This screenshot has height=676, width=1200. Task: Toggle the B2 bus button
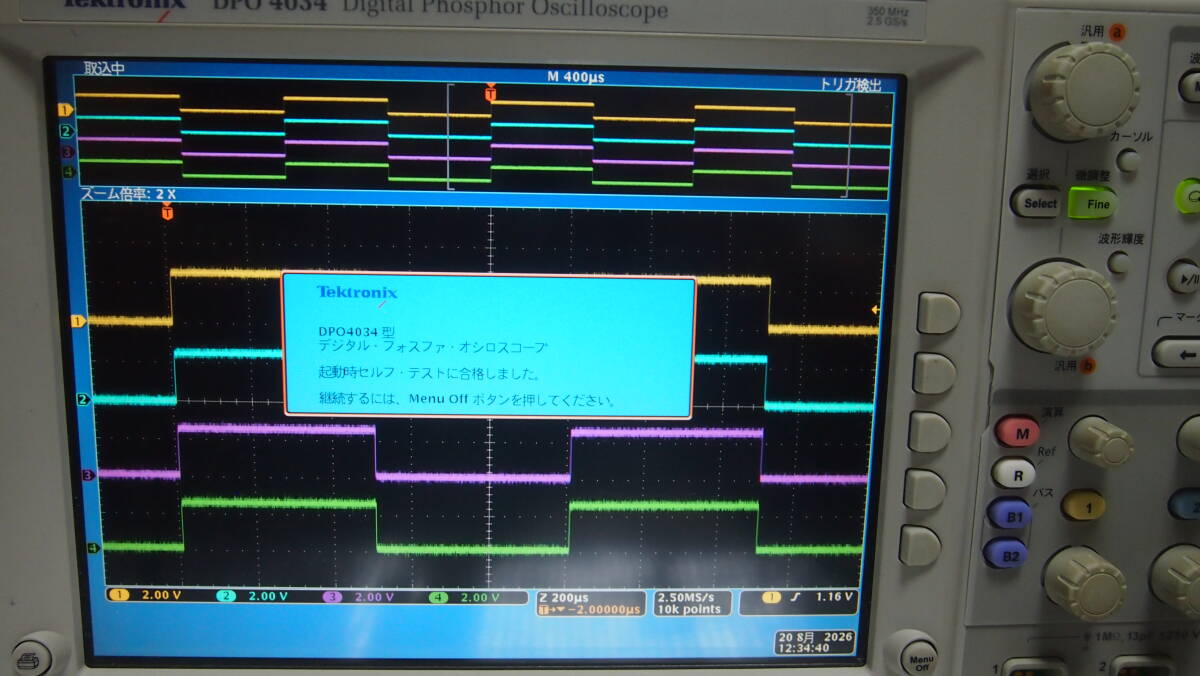point(1005,551)
